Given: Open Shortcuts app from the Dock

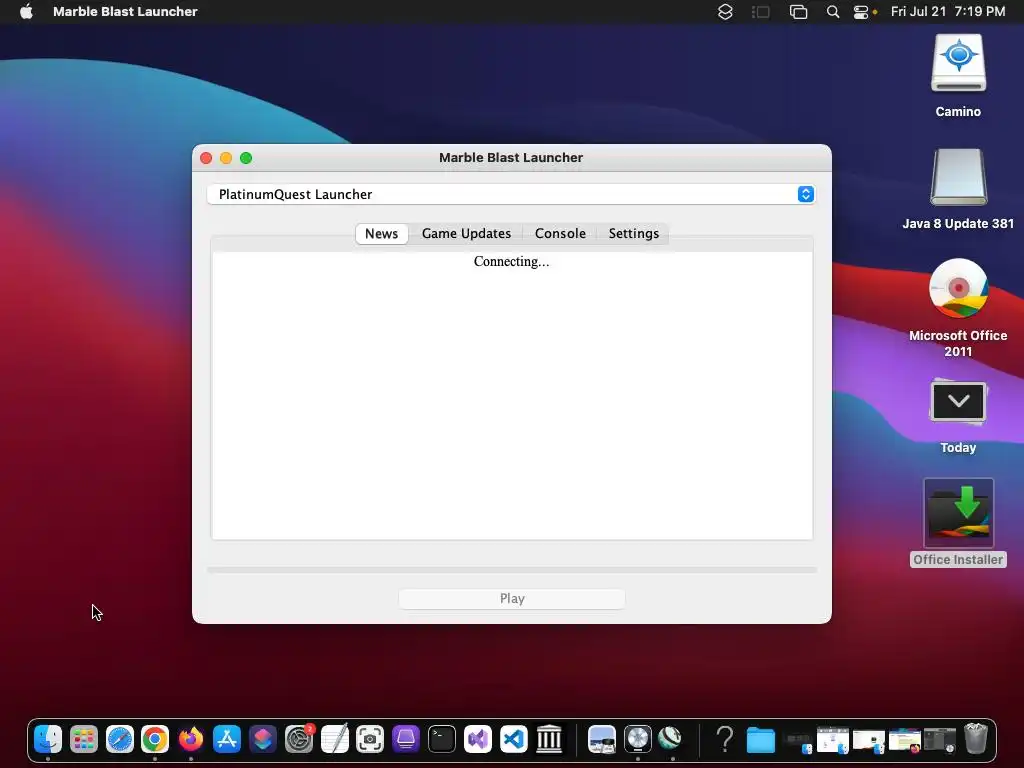Looking at the screenshot, I should [263, 739].
